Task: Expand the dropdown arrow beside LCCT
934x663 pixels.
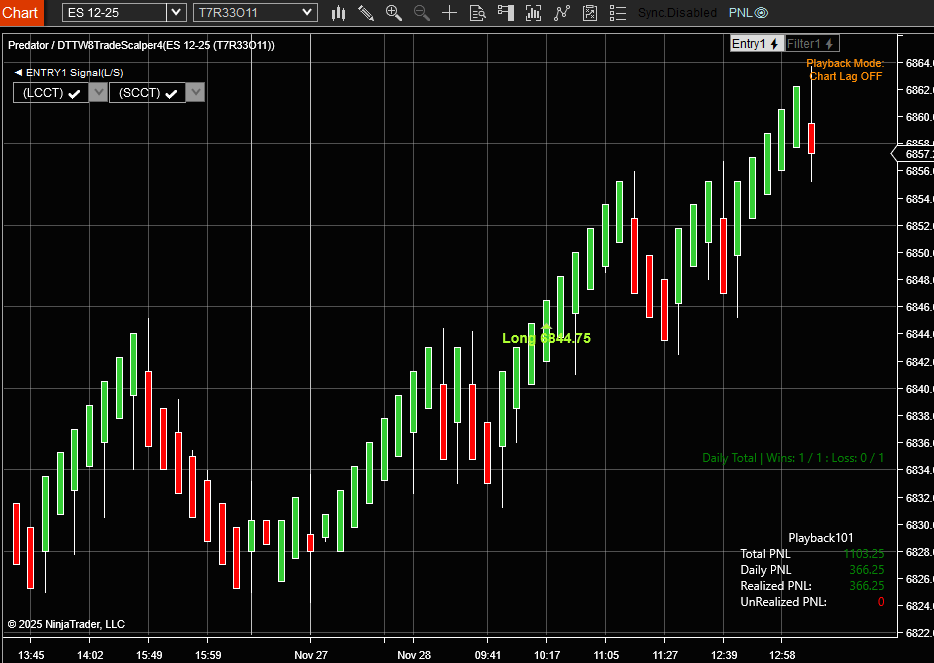Action: [x=98, y=92]
